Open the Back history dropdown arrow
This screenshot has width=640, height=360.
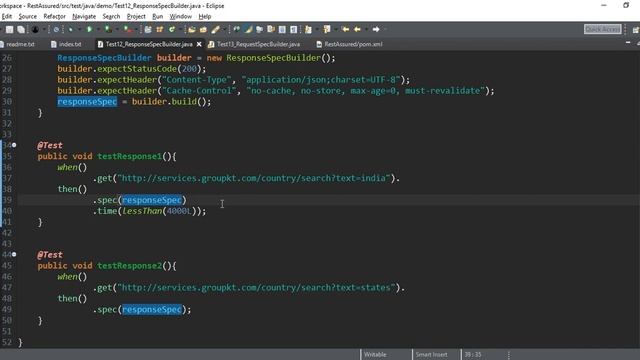click(x=366, y=29)
